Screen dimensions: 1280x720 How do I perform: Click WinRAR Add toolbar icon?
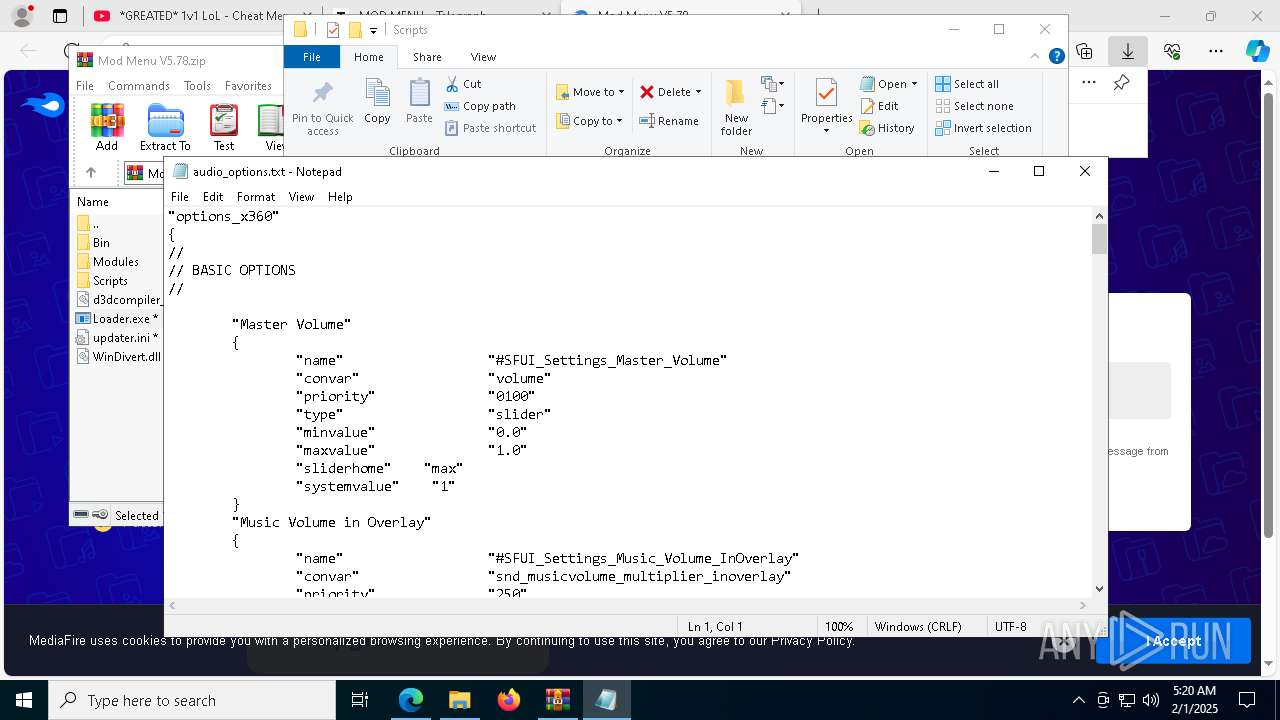(x=107, y=127)
